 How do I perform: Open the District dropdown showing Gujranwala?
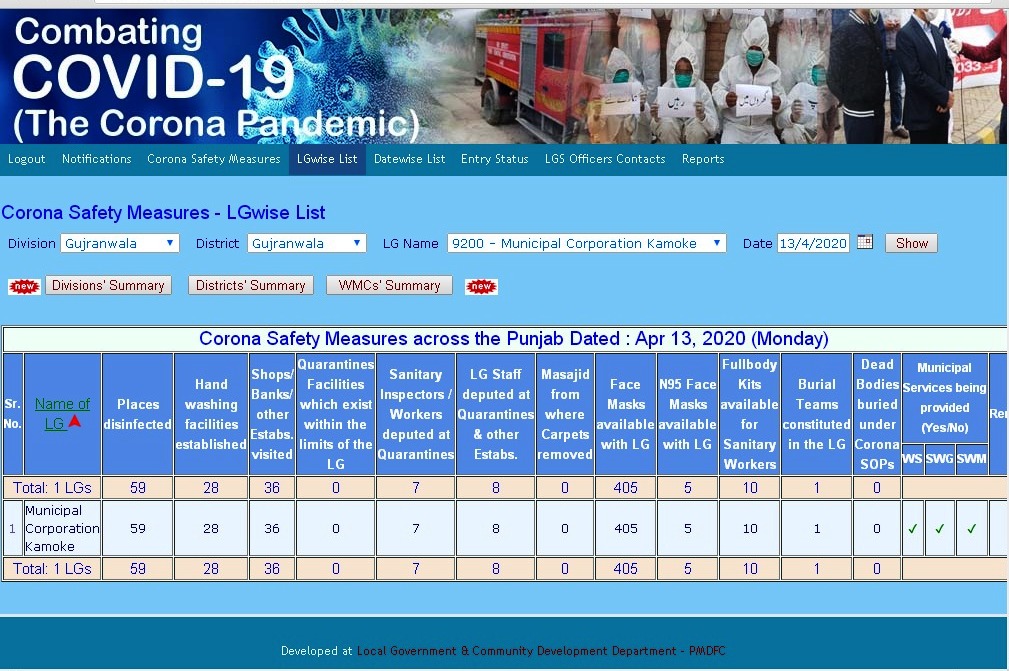(307, 243)
